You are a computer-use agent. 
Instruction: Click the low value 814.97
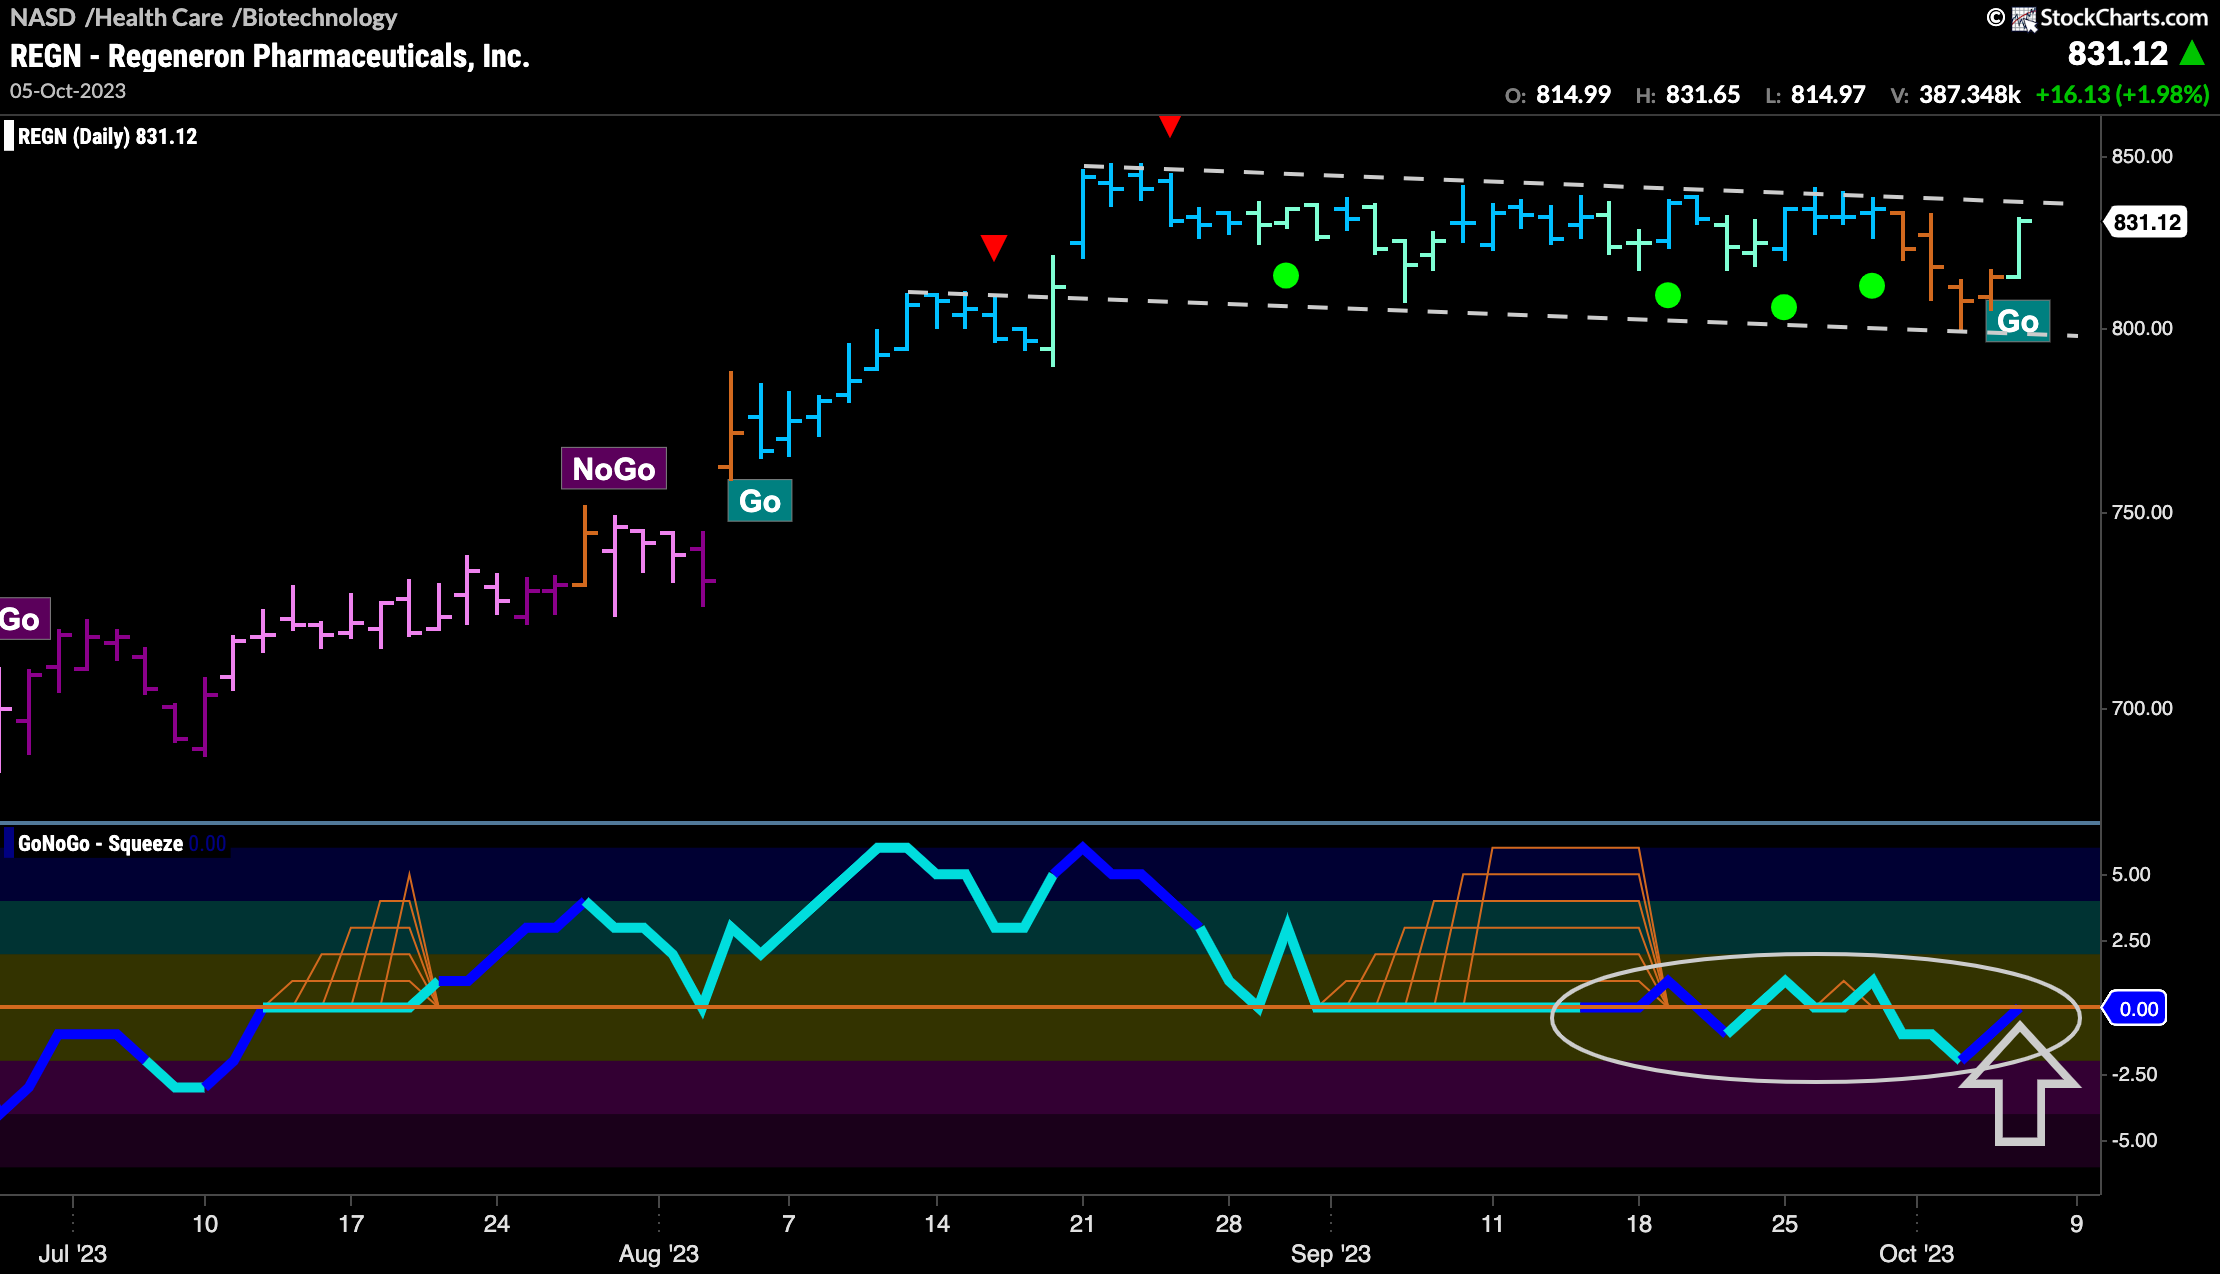tap(1828, 95)
